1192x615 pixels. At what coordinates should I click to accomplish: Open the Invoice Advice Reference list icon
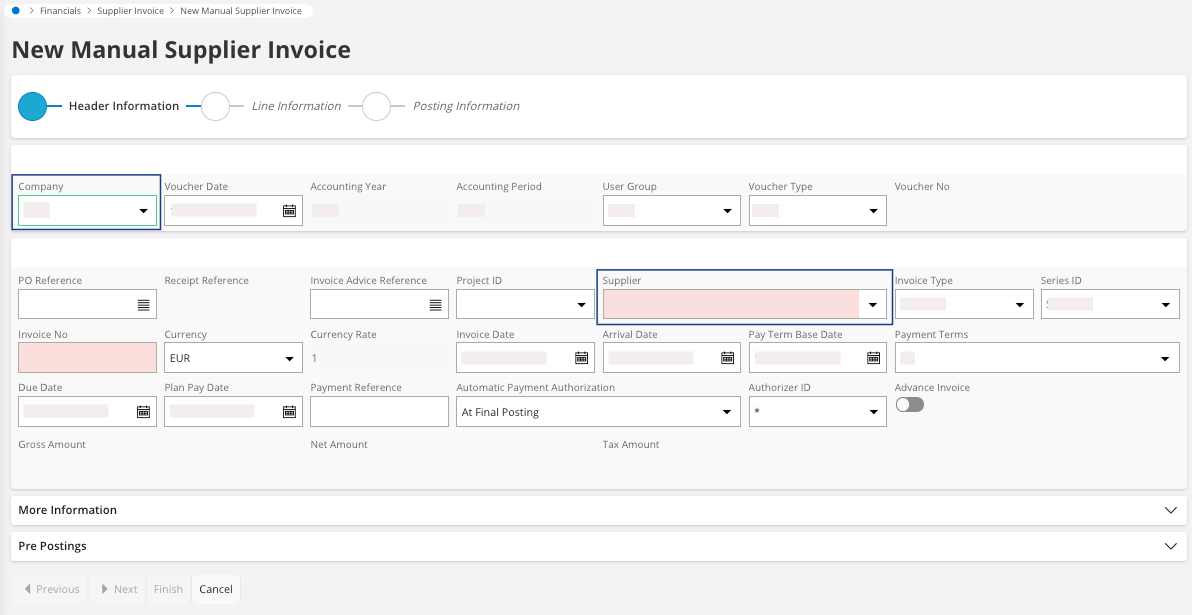(435, 304)
